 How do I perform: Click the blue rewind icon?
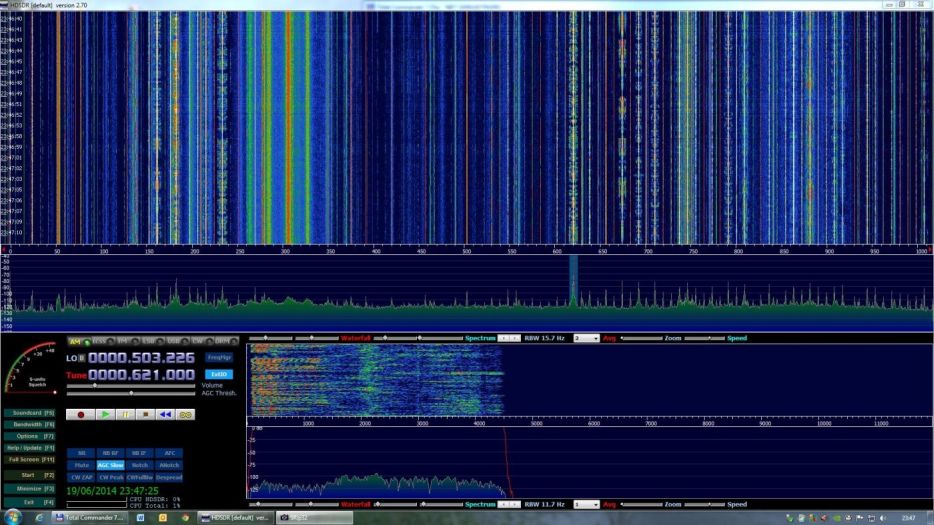166,414
